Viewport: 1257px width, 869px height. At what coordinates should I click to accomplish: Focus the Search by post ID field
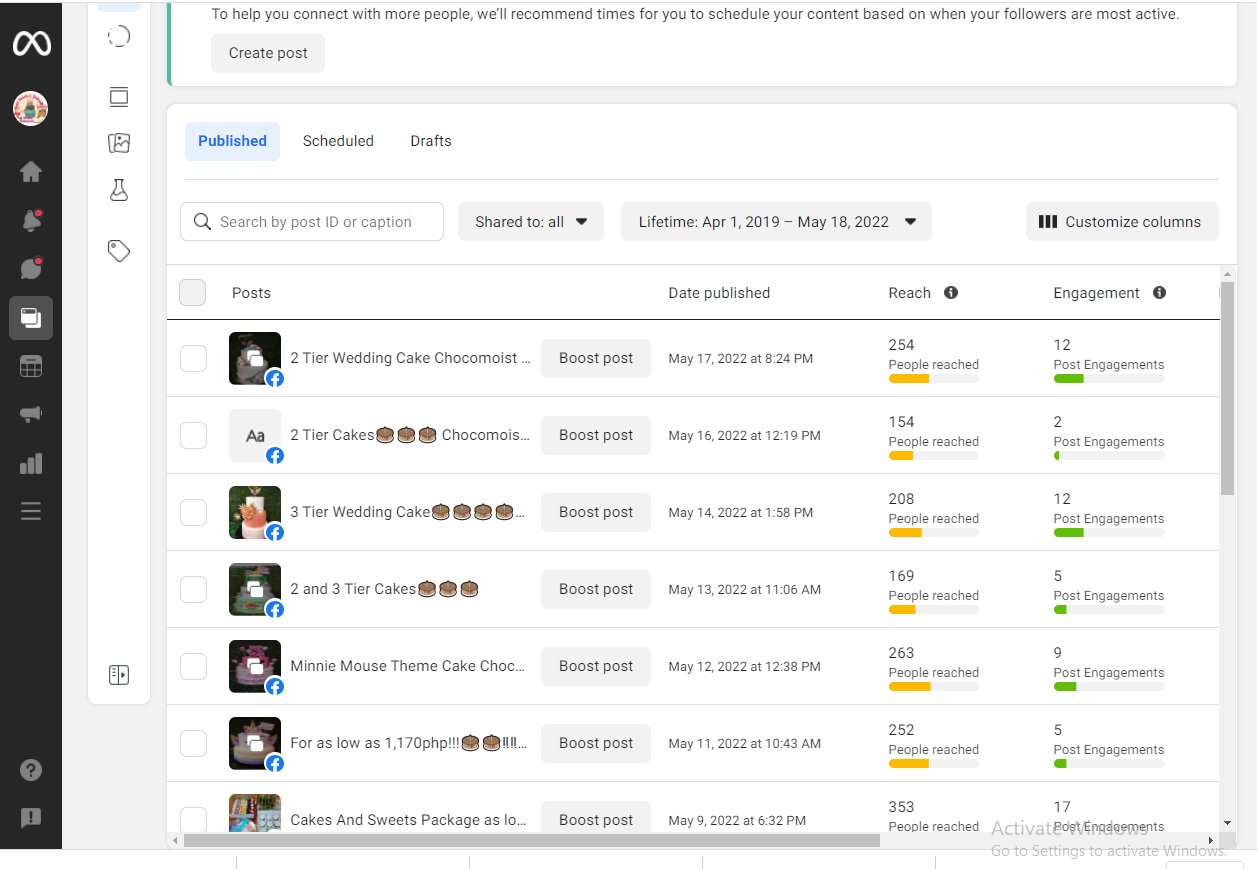point(312,222)
